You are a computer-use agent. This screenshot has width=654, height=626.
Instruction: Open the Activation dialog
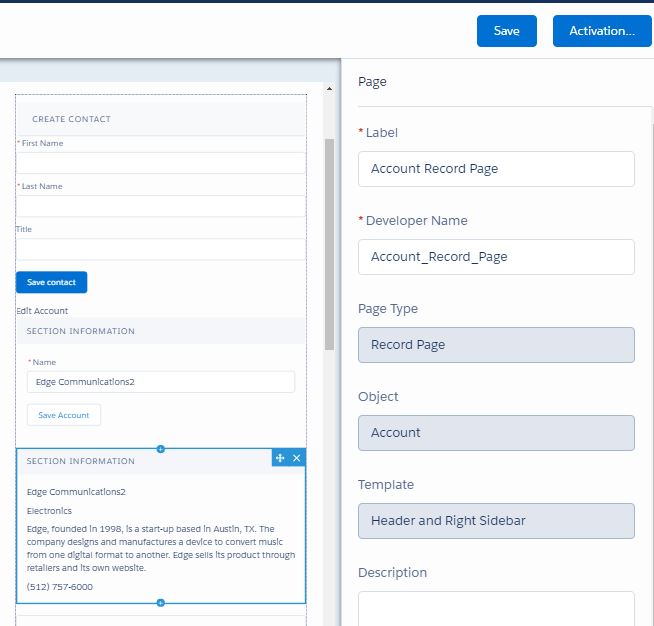pos(602,31)
